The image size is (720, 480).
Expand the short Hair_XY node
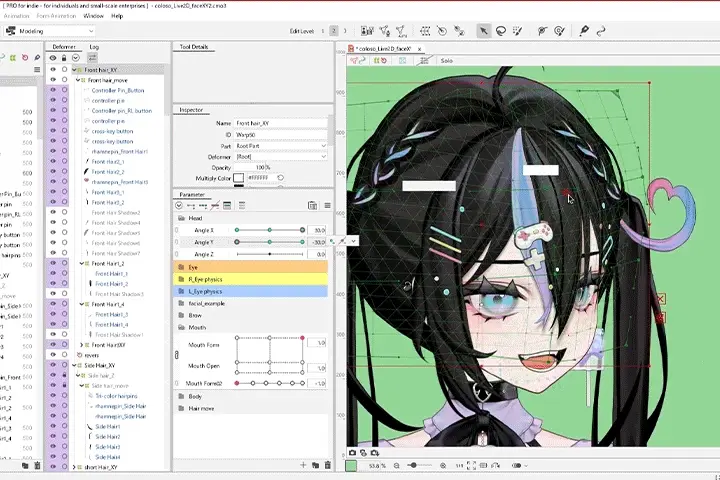pyautogui.click(x=74, y=467)
